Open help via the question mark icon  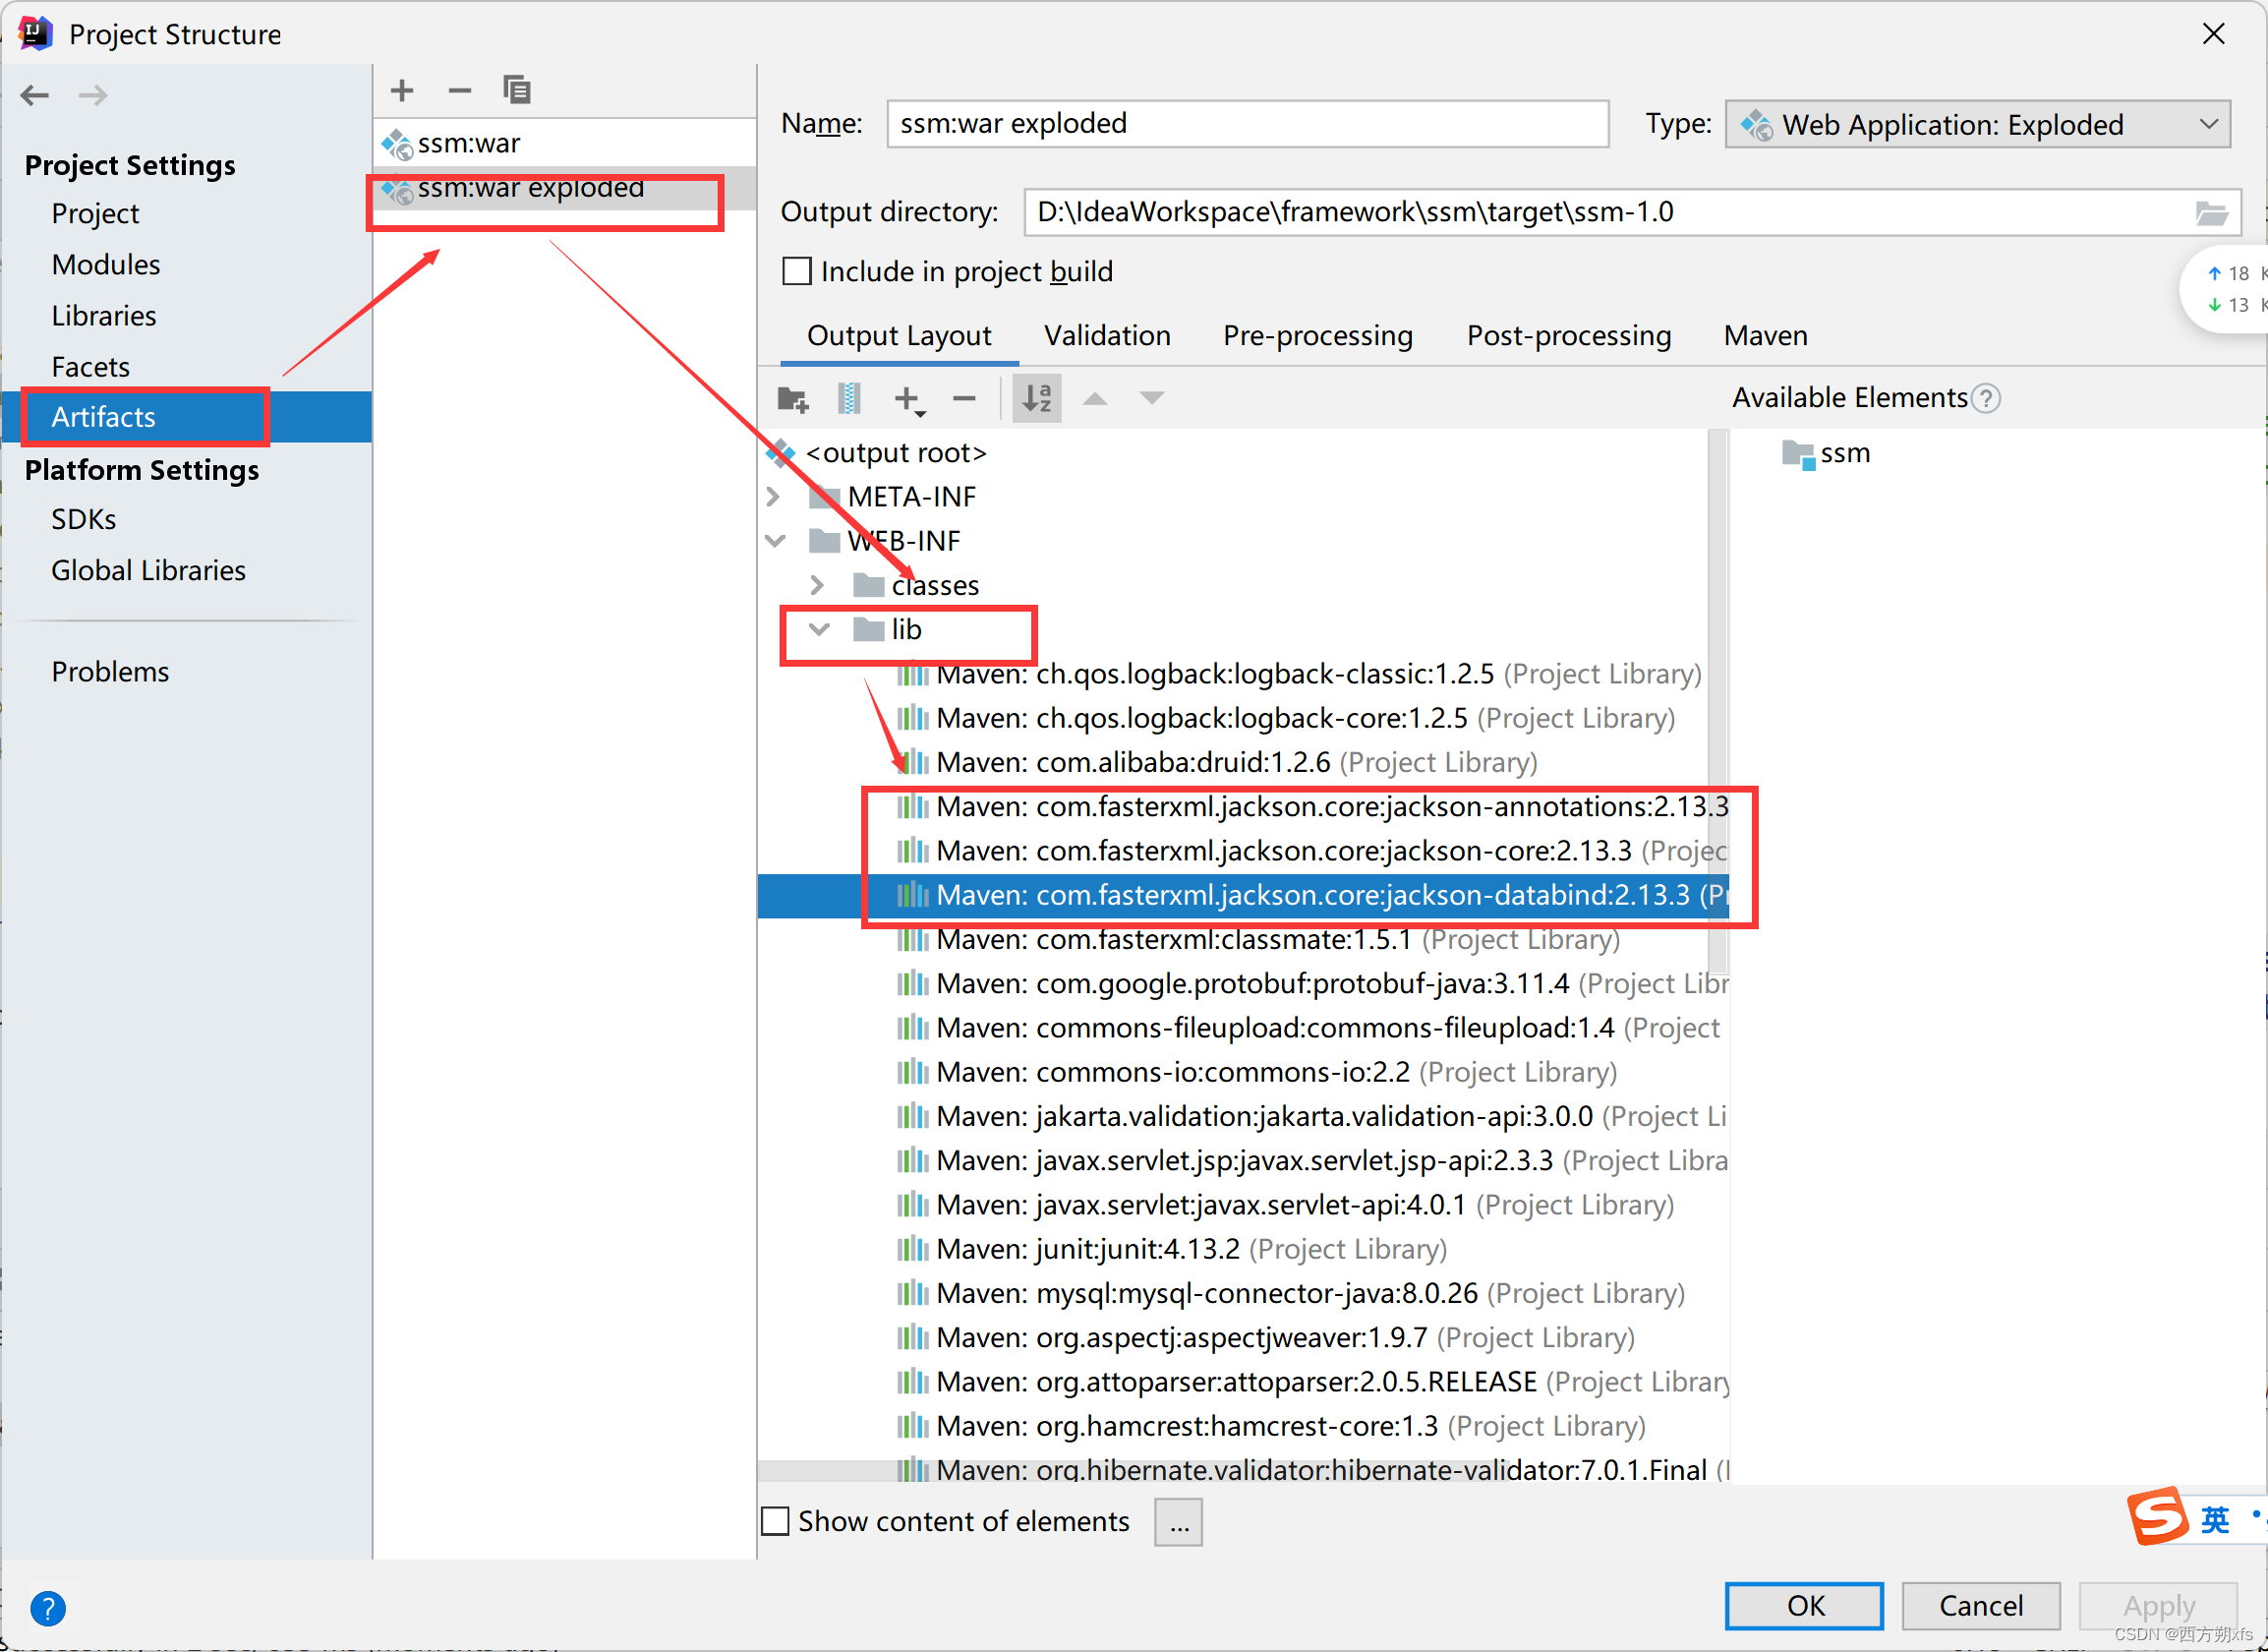pos(48,1608)
